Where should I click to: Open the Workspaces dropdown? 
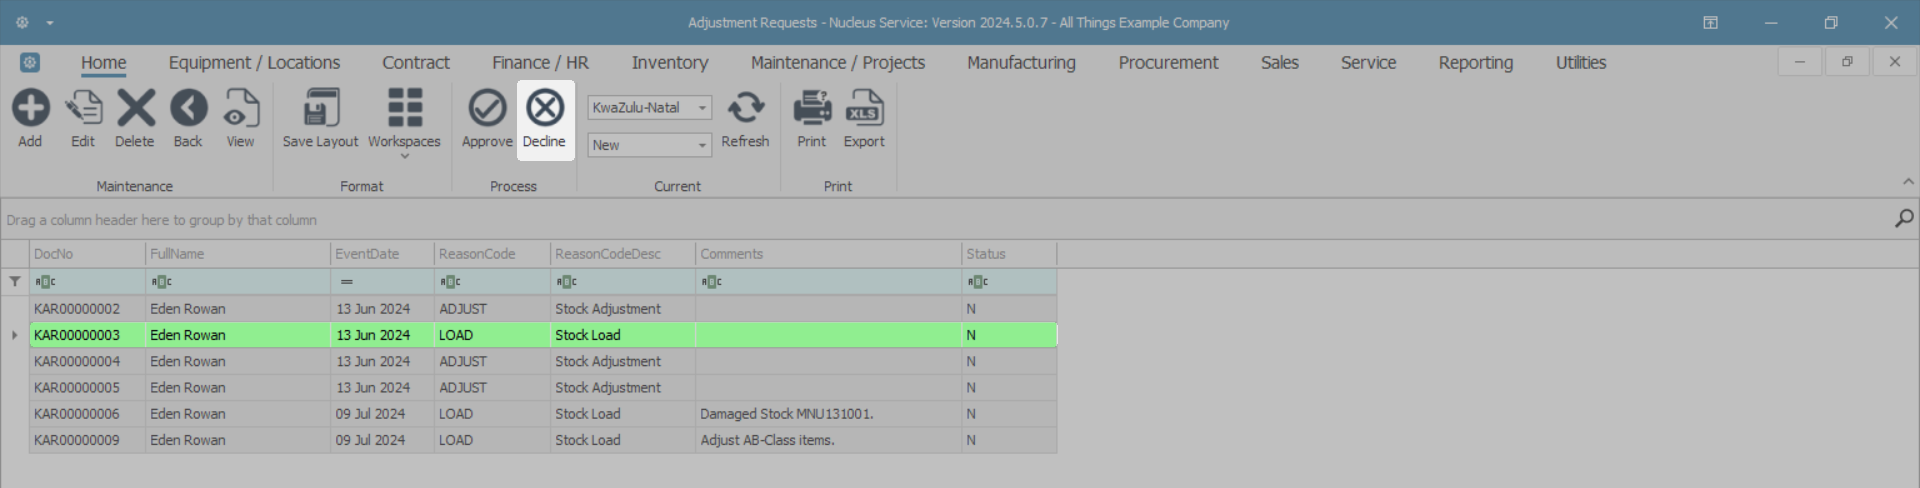click(x=404, y=118)
